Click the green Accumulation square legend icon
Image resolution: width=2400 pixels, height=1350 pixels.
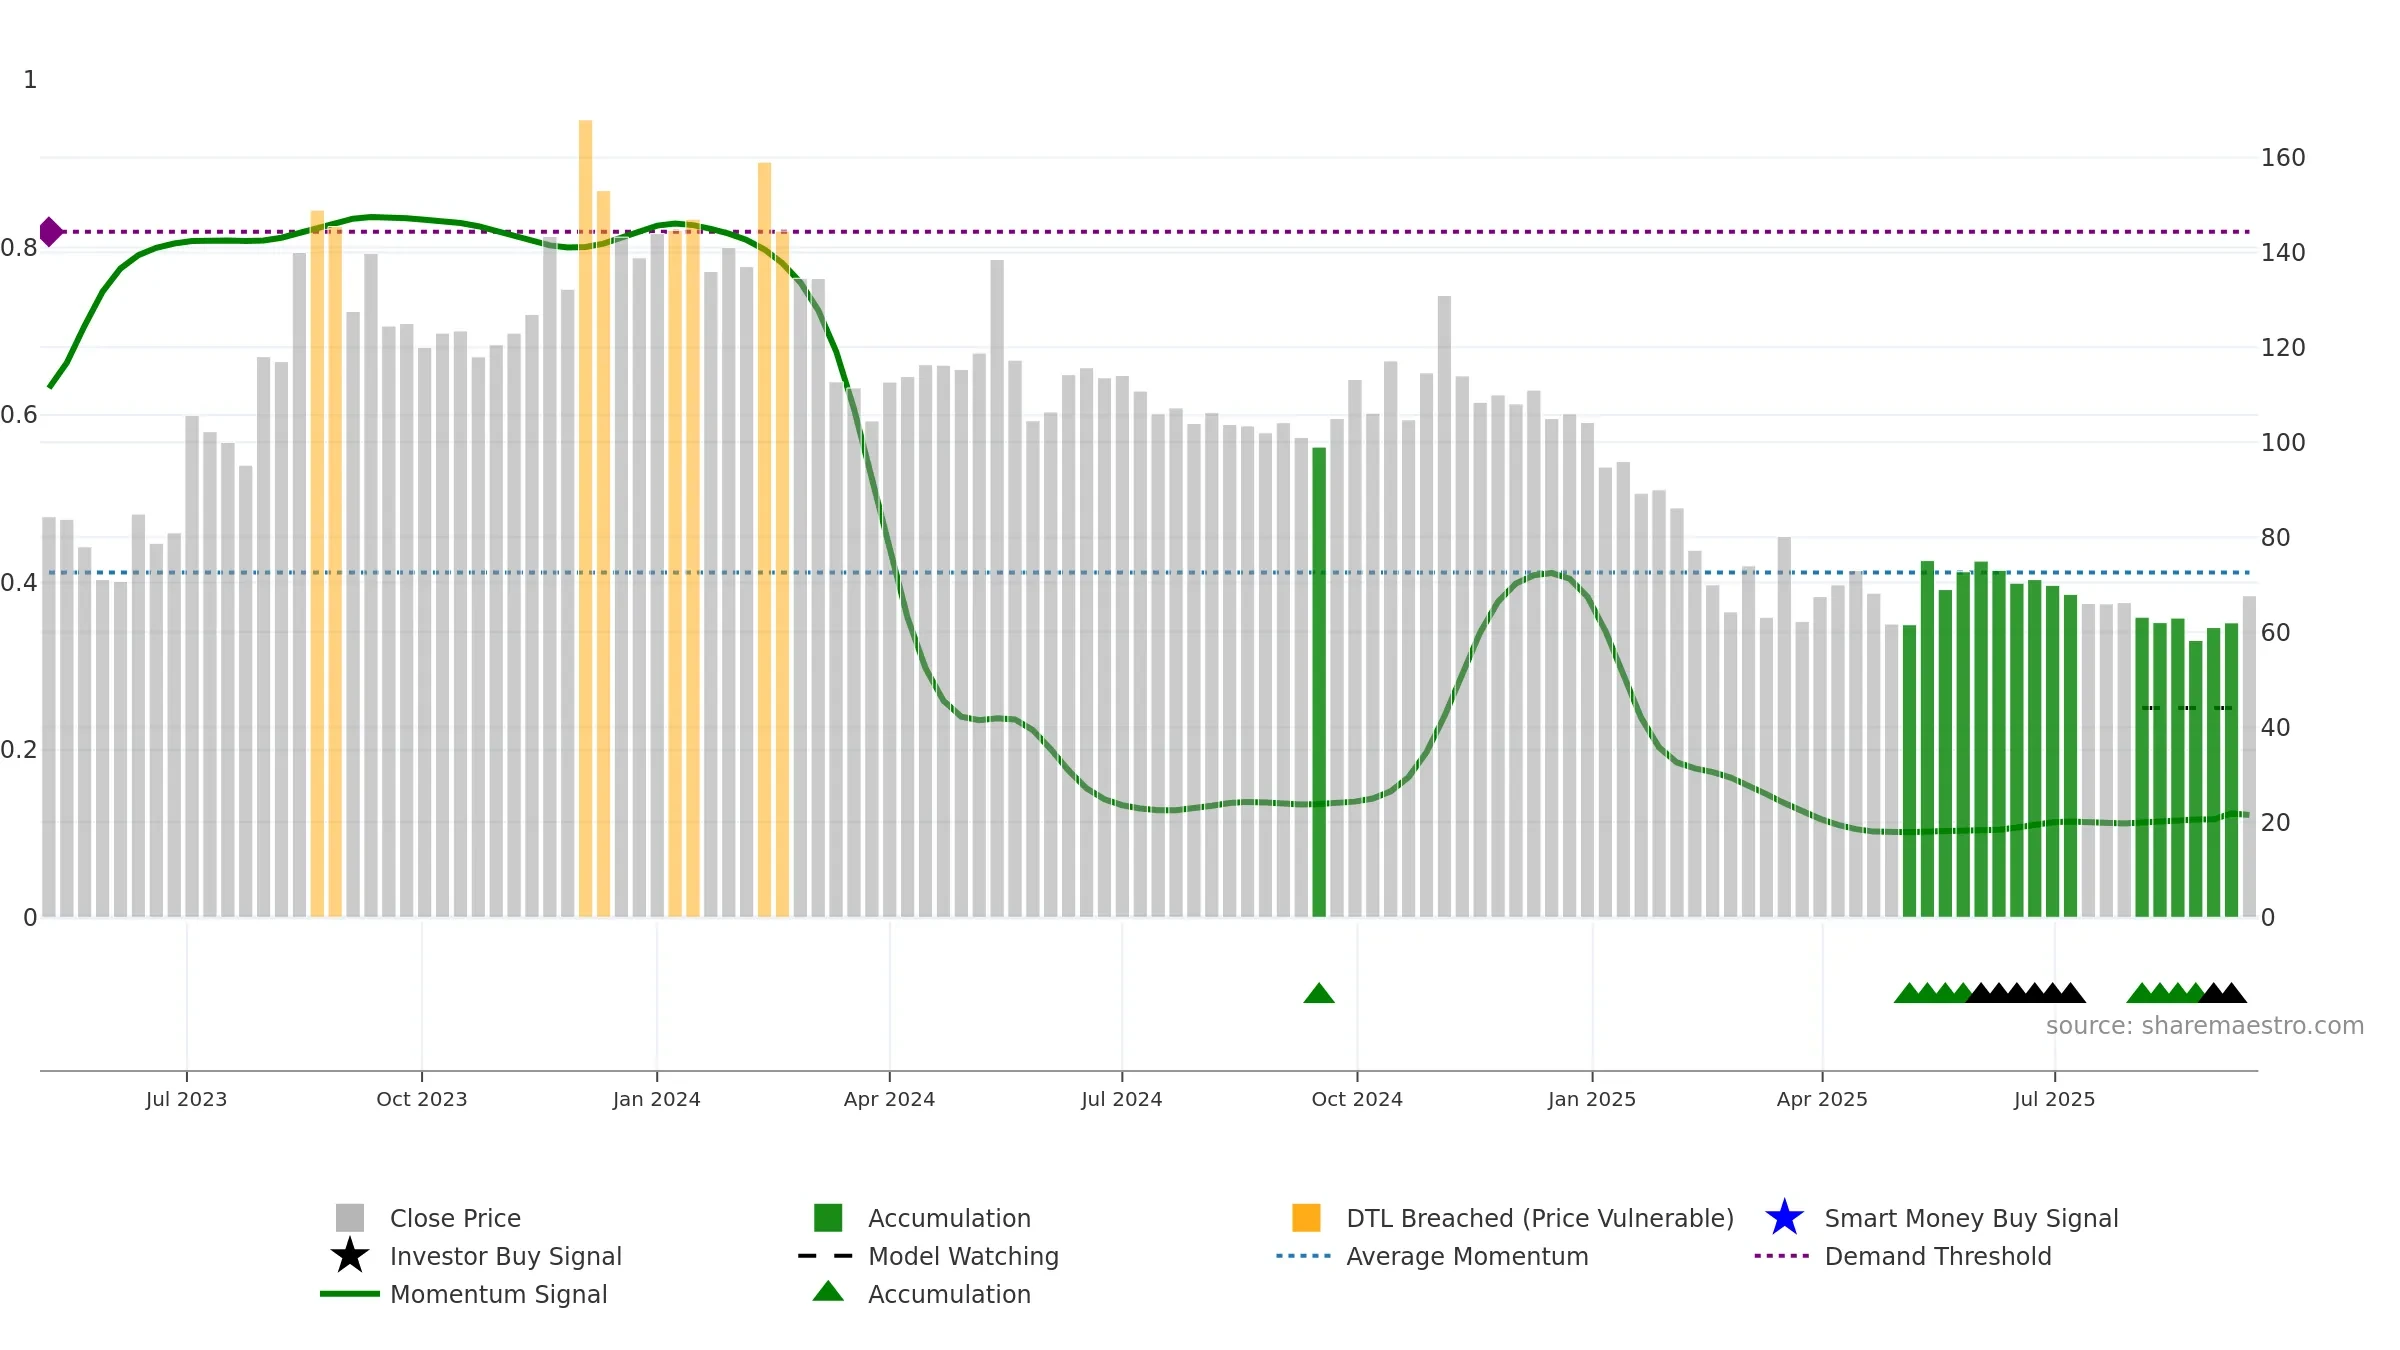[828, 1218]
